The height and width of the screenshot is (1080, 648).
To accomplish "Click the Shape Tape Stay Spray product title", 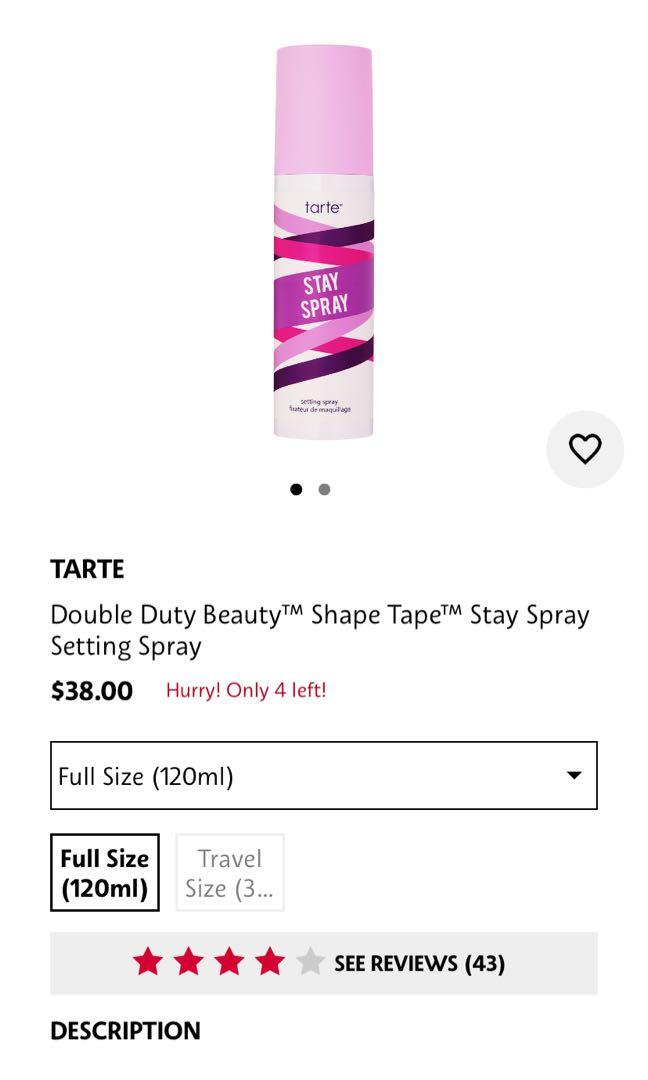I will [x=320, y=630].
